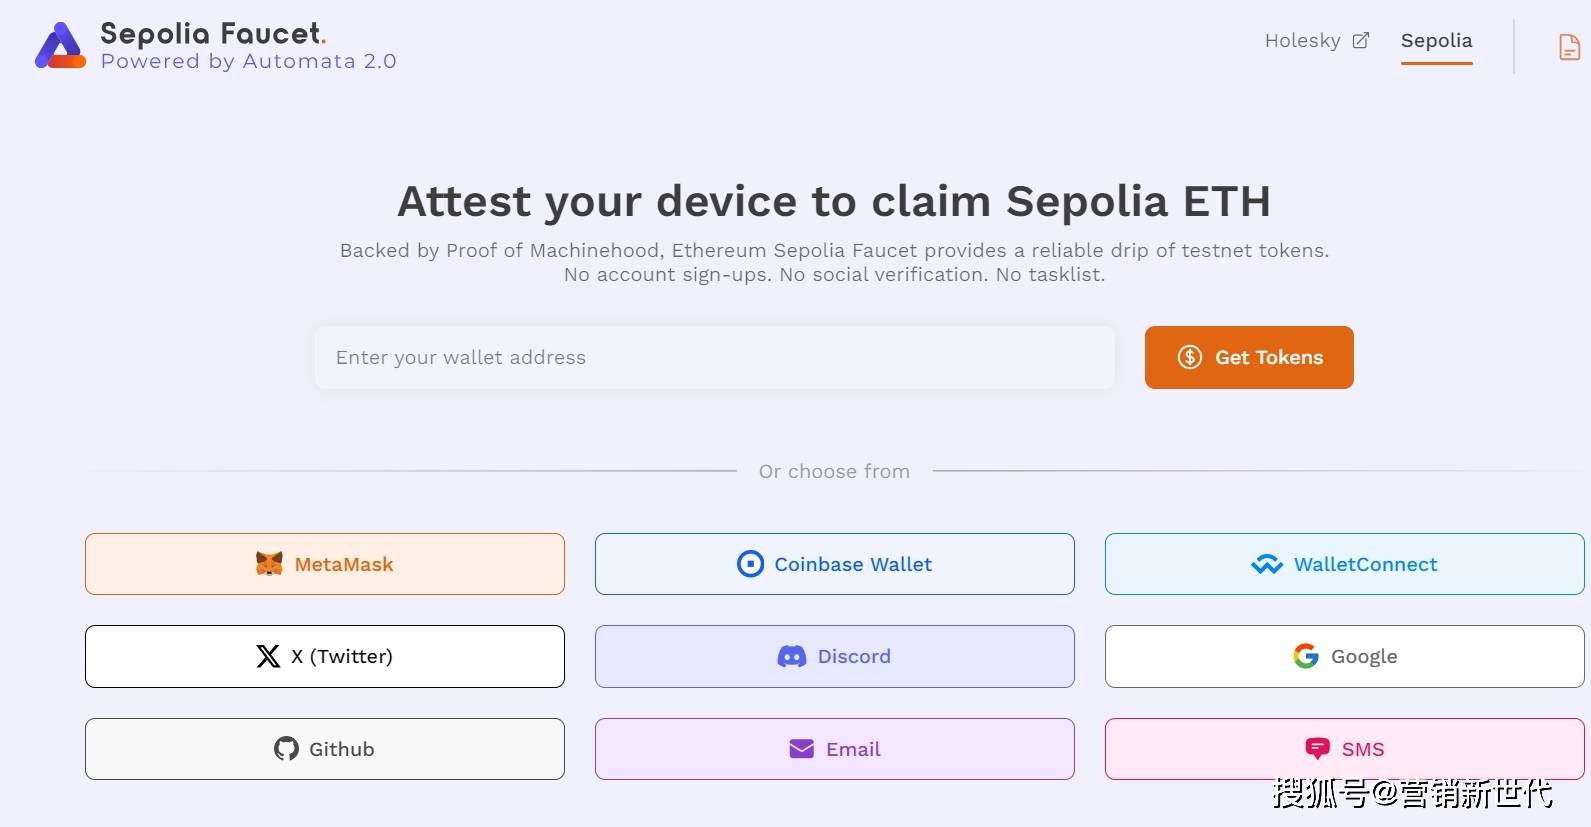
Task: Switch to the Holesky network tab
Action: [1302, 41]
